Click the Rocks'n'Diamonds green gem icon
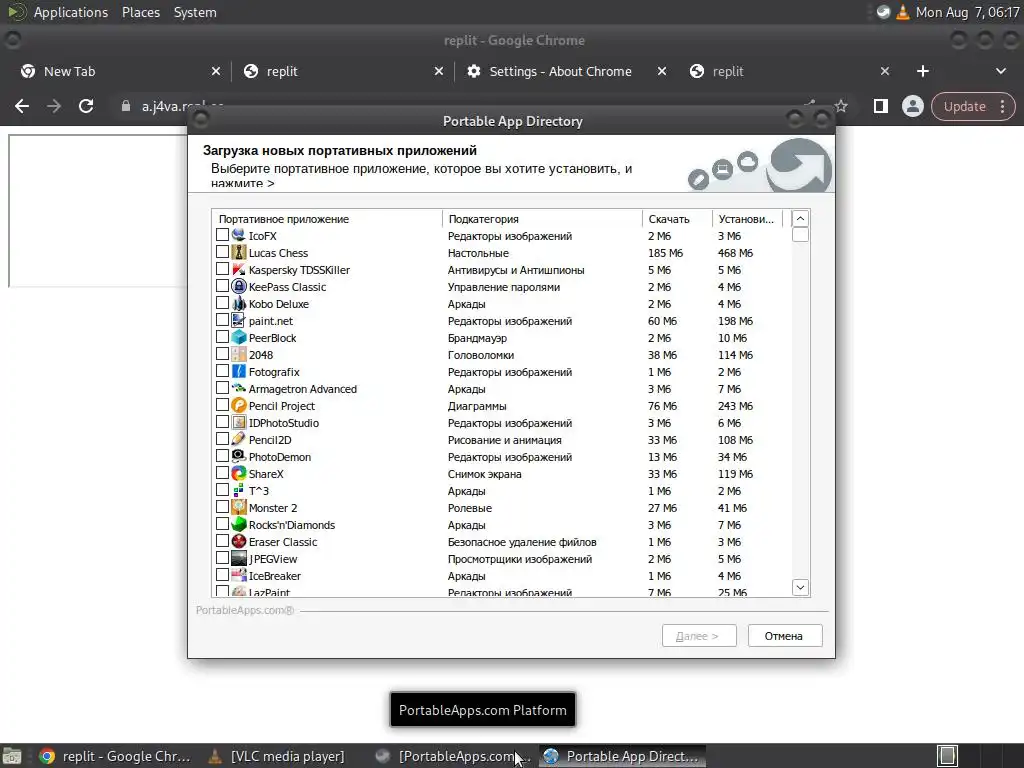Image resolution: width=1024 pixels, height=768 pixels. [239, 524]
